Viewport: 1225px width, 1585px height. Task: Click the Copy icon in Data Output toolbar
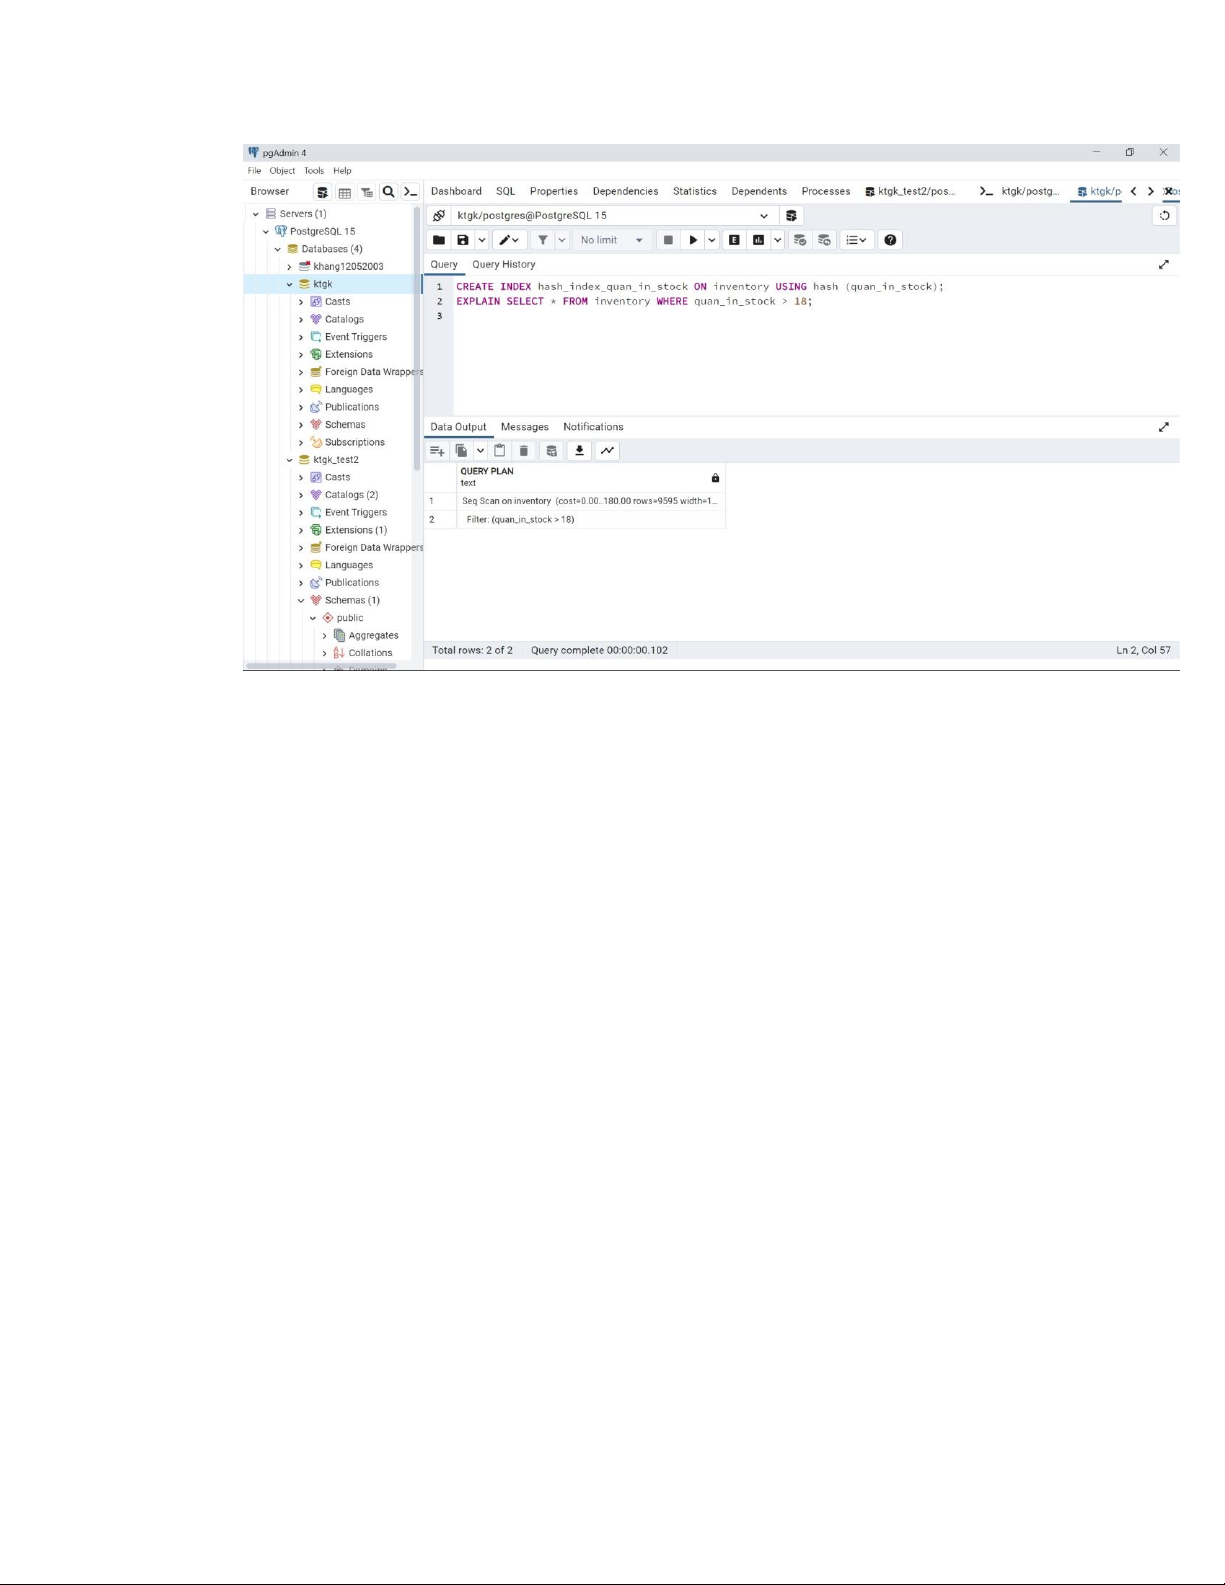pyautogui.click(x=461, y=451)
